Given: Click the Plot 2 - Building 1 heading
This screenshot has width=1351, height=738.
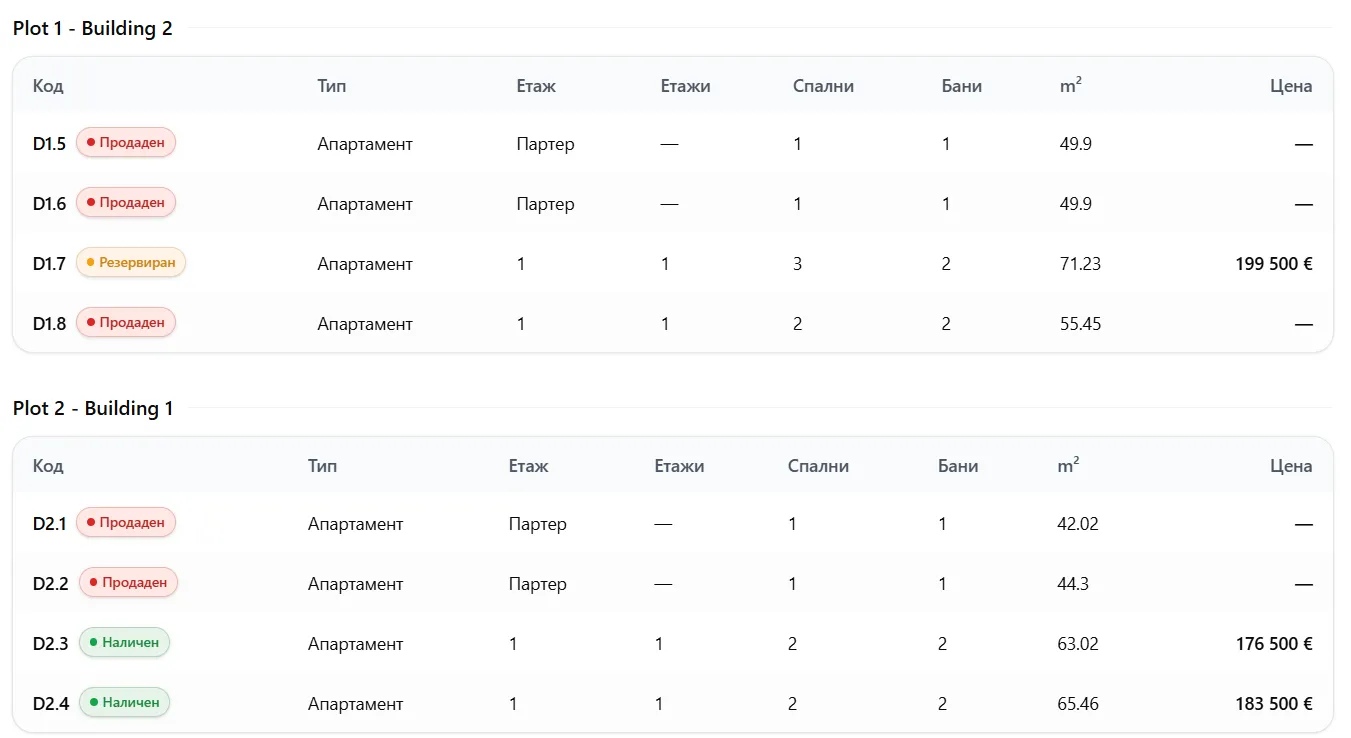Looking at the screenshot, I should [x=93, y=408].
